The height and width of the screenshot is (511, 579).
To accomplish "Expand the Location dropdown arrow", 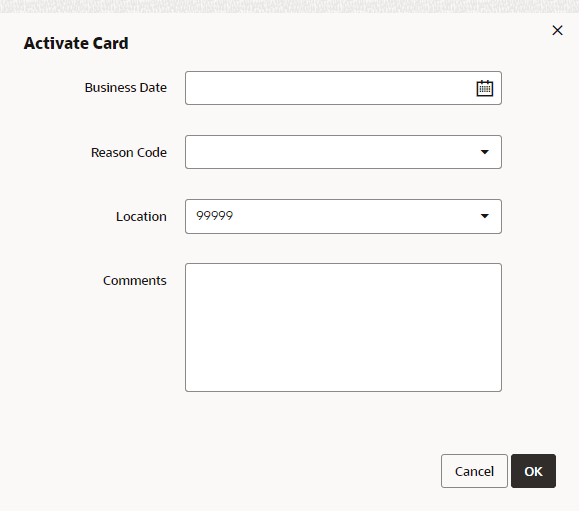I will (x=484, y=216).
